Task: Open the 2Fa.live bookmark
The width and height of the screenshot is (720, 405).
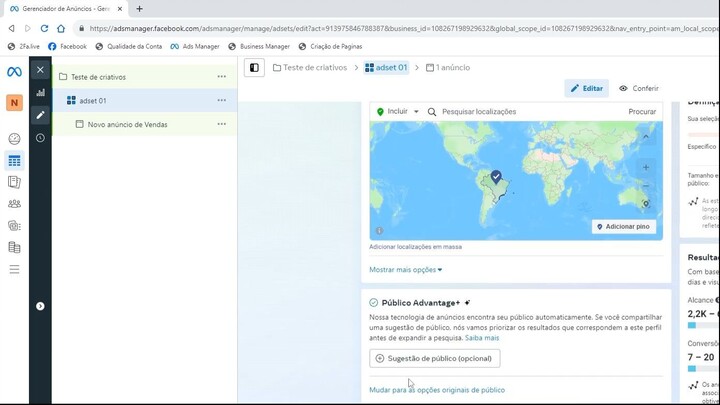Action: pyautogui.click(x=24, y=46)
